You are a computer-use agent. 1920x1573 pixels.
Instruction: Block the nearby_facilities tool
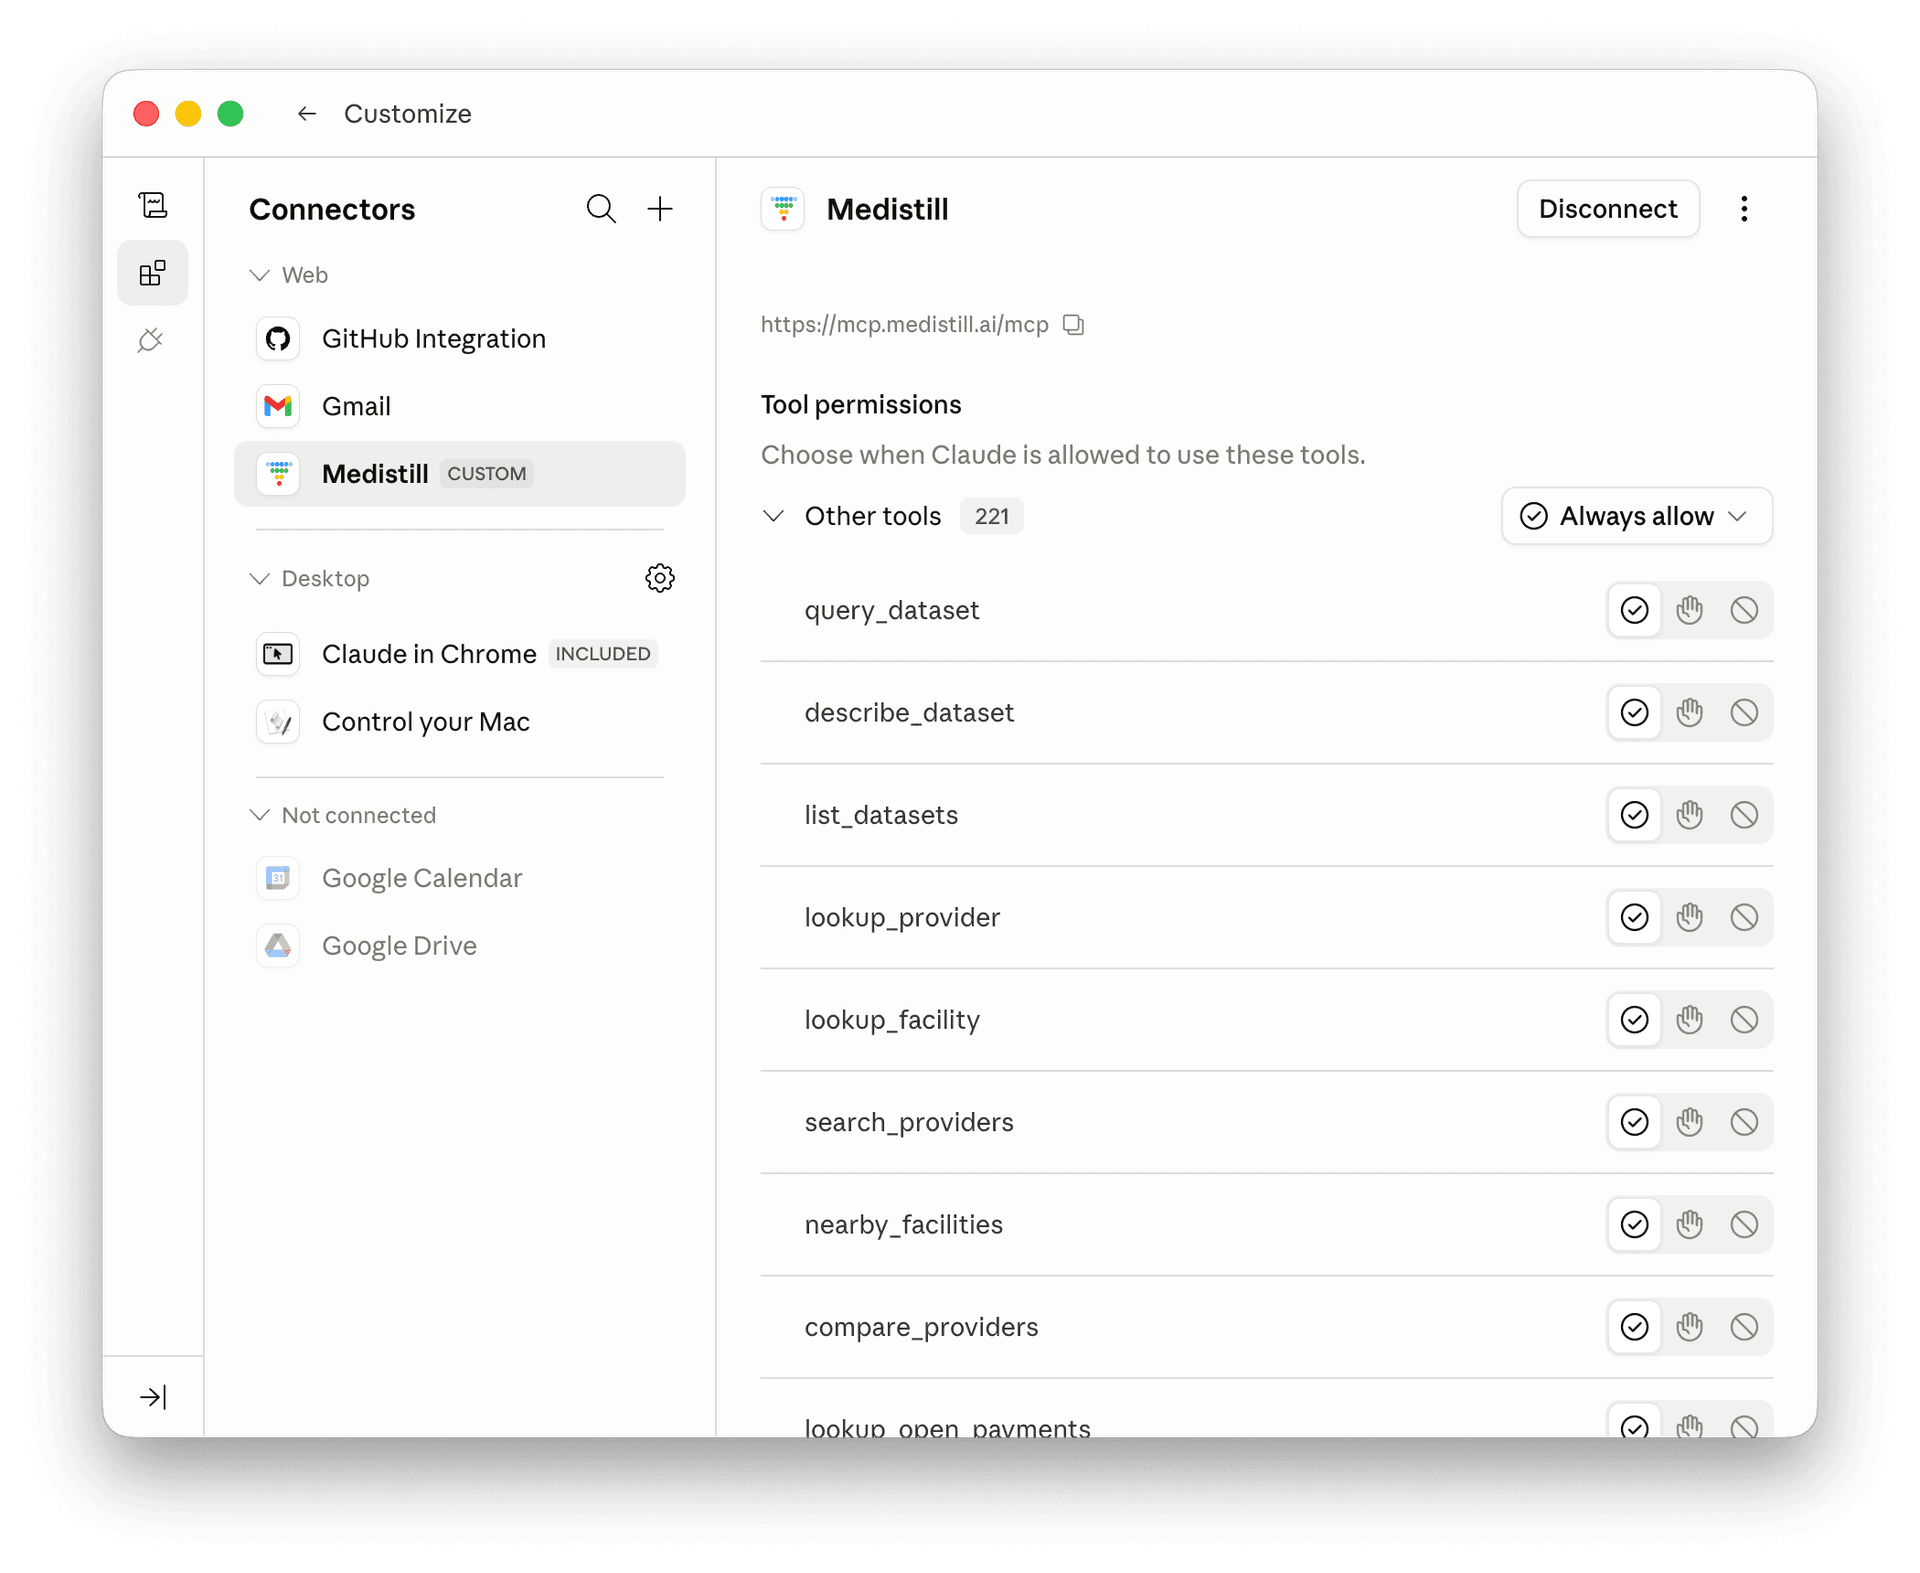(1744, 1224)
